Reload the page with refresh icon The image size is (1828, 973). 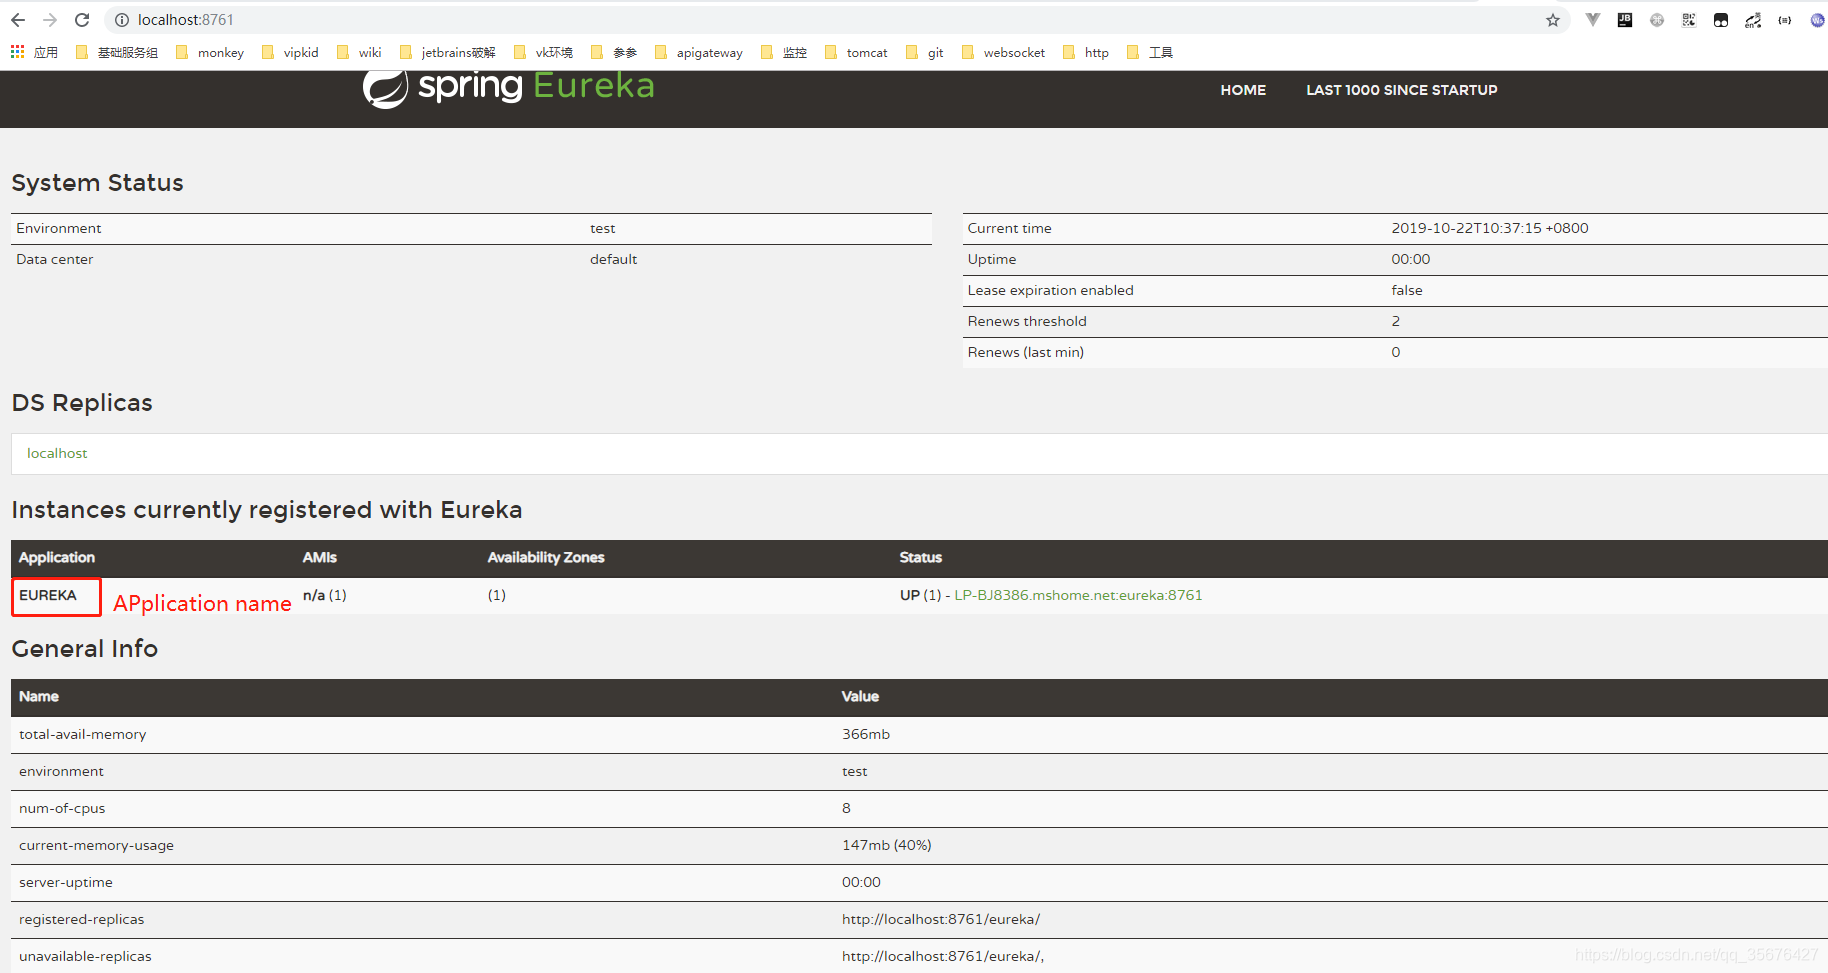pos(82,20)
